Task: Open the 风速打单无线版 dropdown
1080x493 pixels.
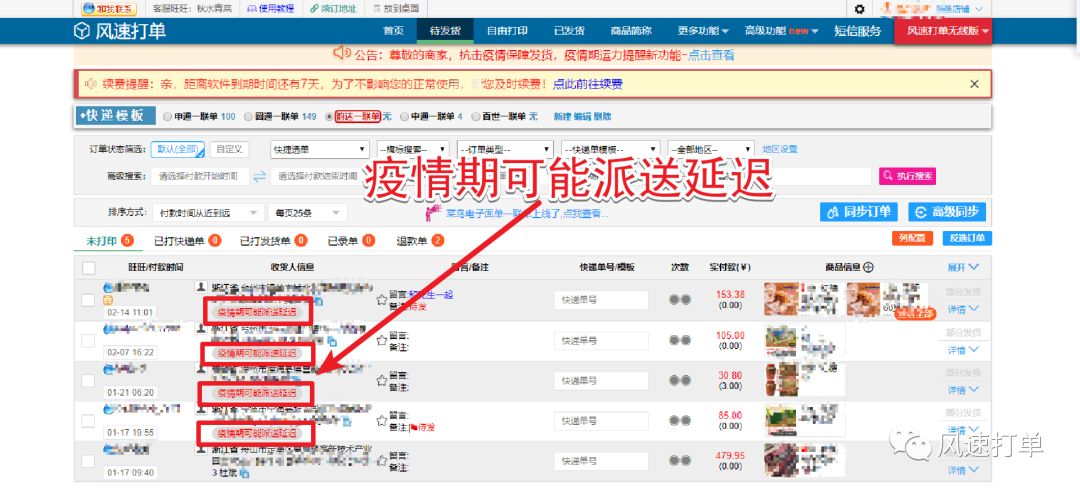Action: coord(943,32)
